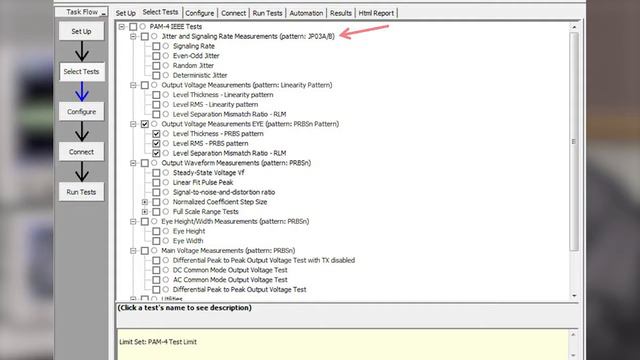Click description pane scroll up arrow
The image size is (640, 360).
pos(573,334)
